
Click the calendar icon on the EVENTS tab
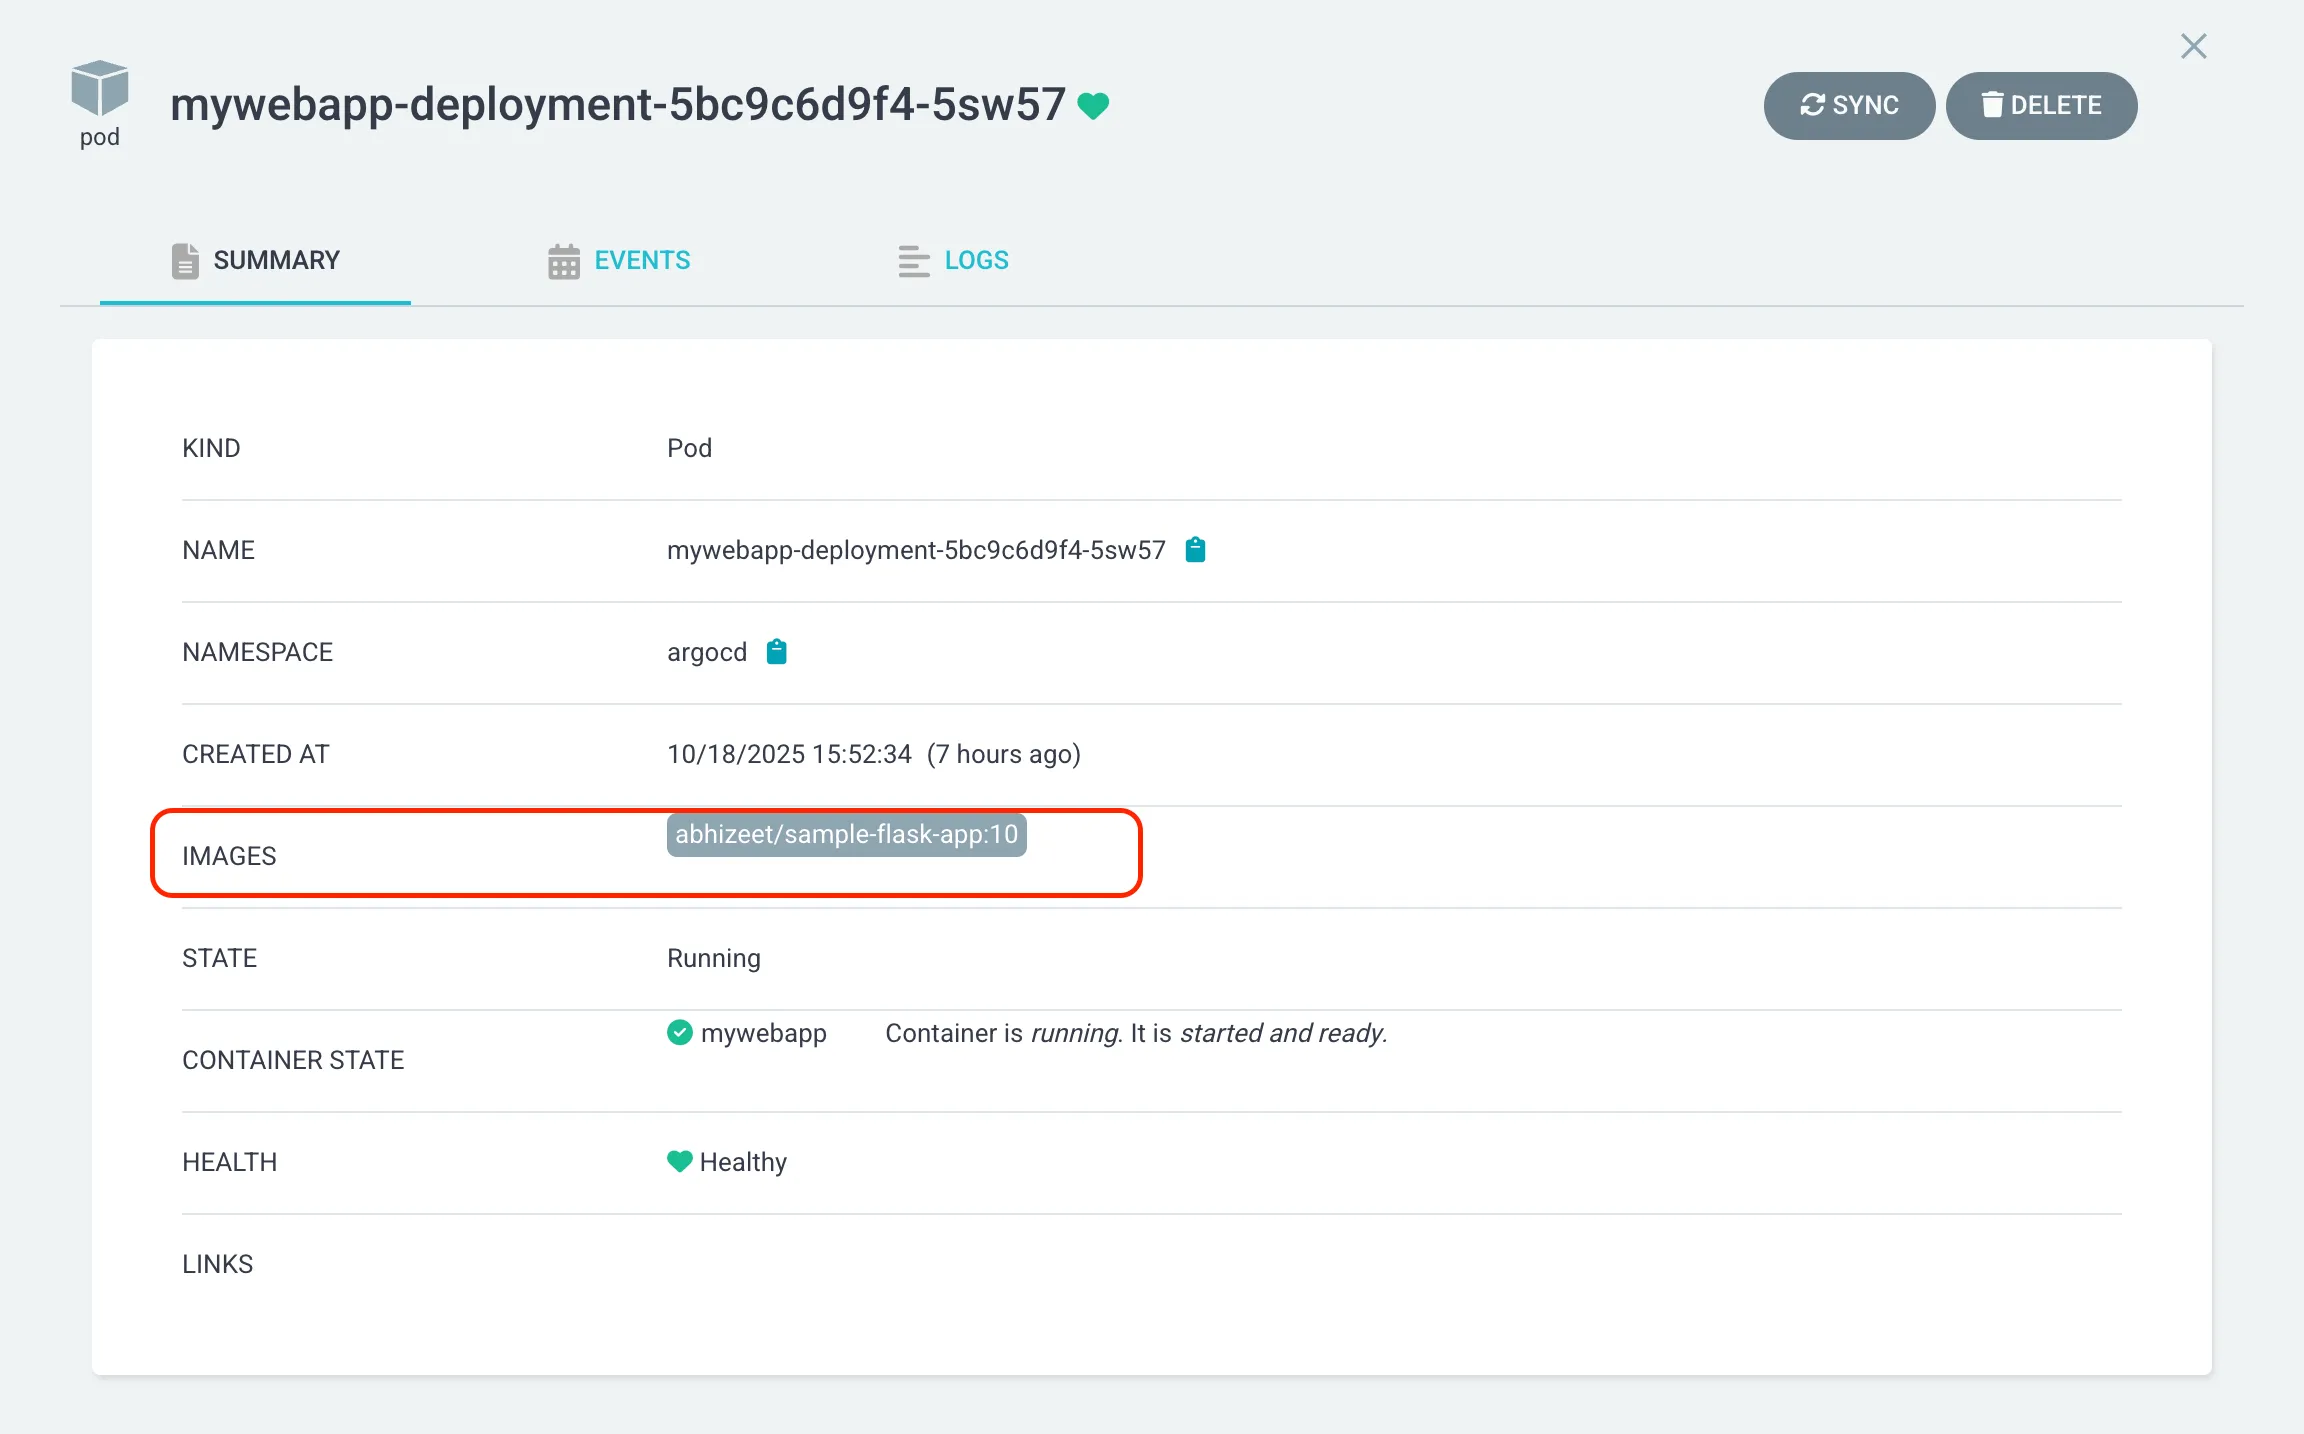tap(563, 261)
